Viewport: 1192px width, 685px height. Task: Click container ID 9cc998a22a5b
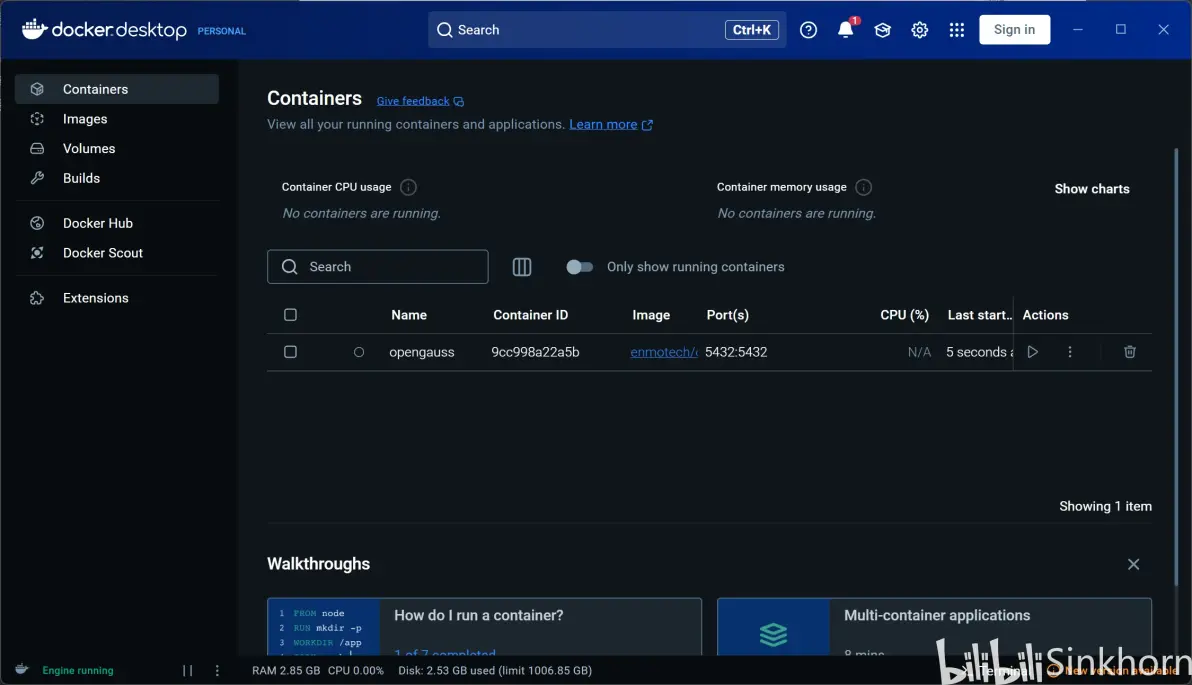[535, 352]
